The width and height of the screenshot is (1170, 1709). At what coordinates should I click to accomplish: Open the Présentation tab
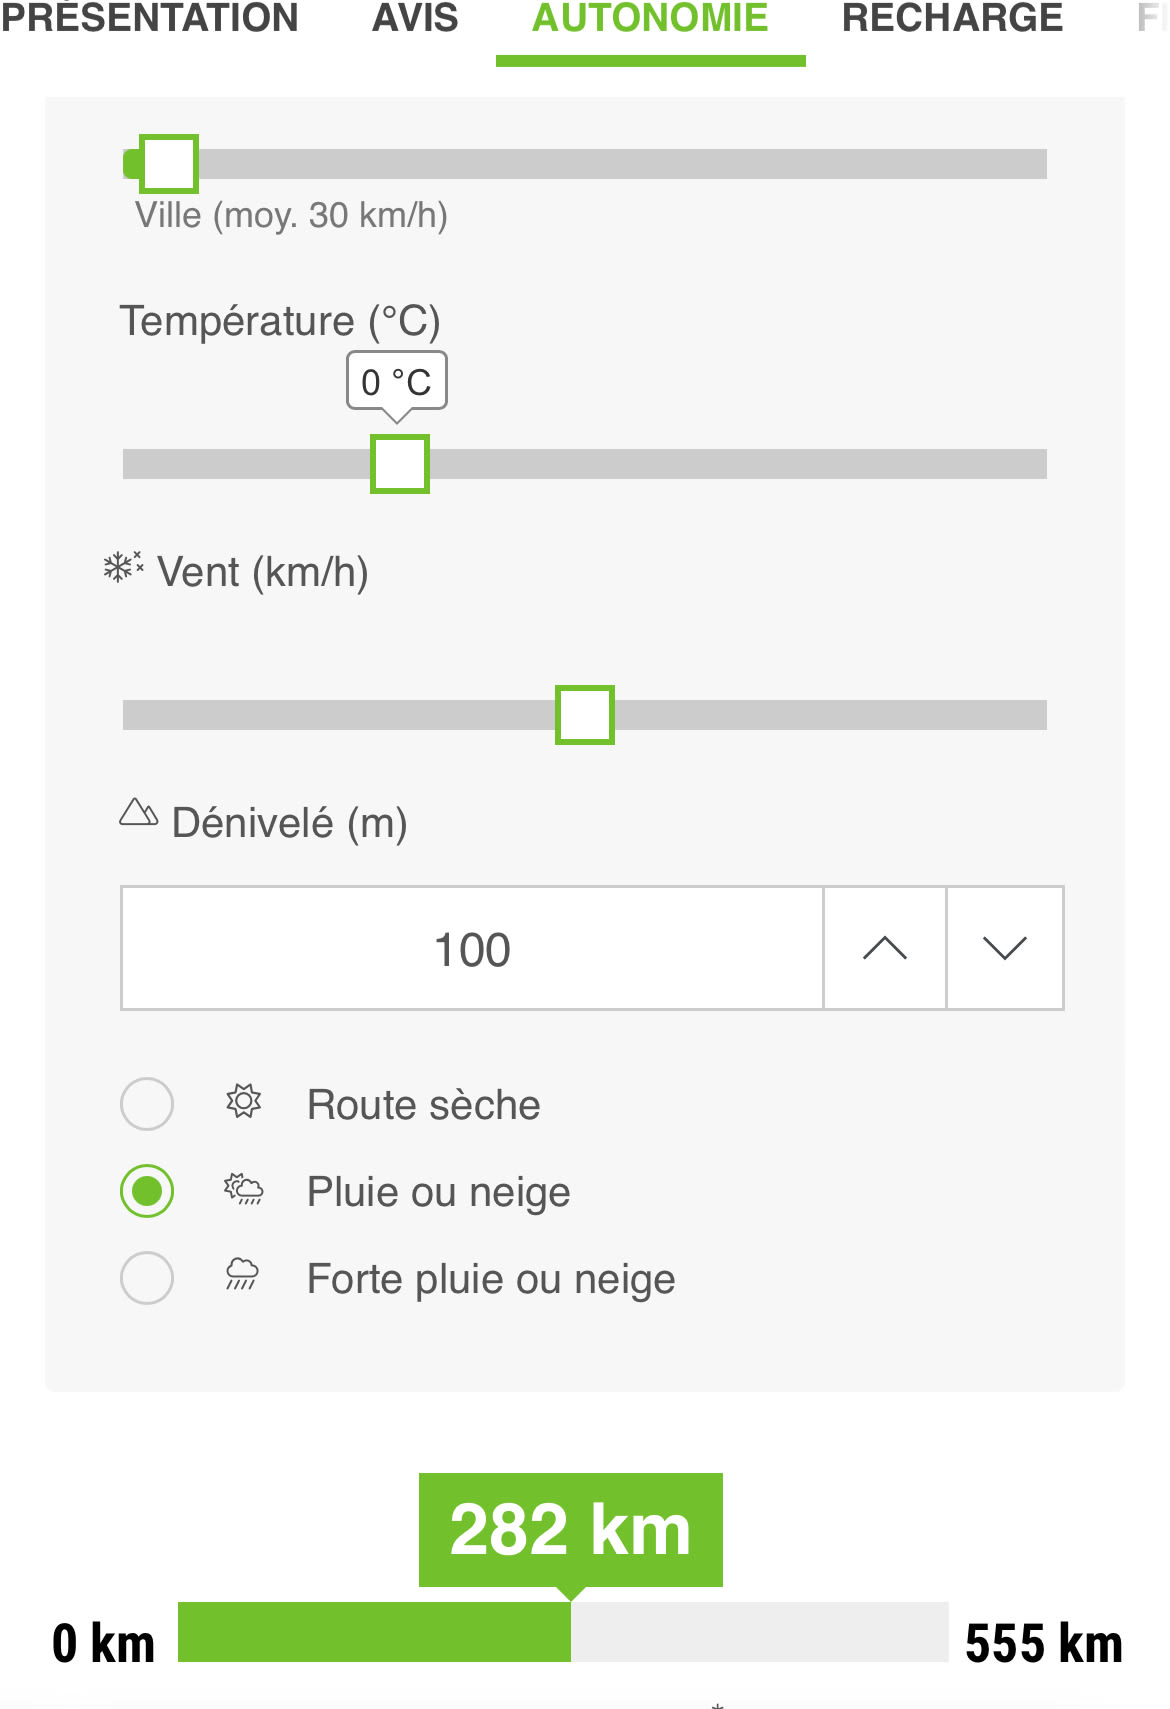(x=150, y=18)
